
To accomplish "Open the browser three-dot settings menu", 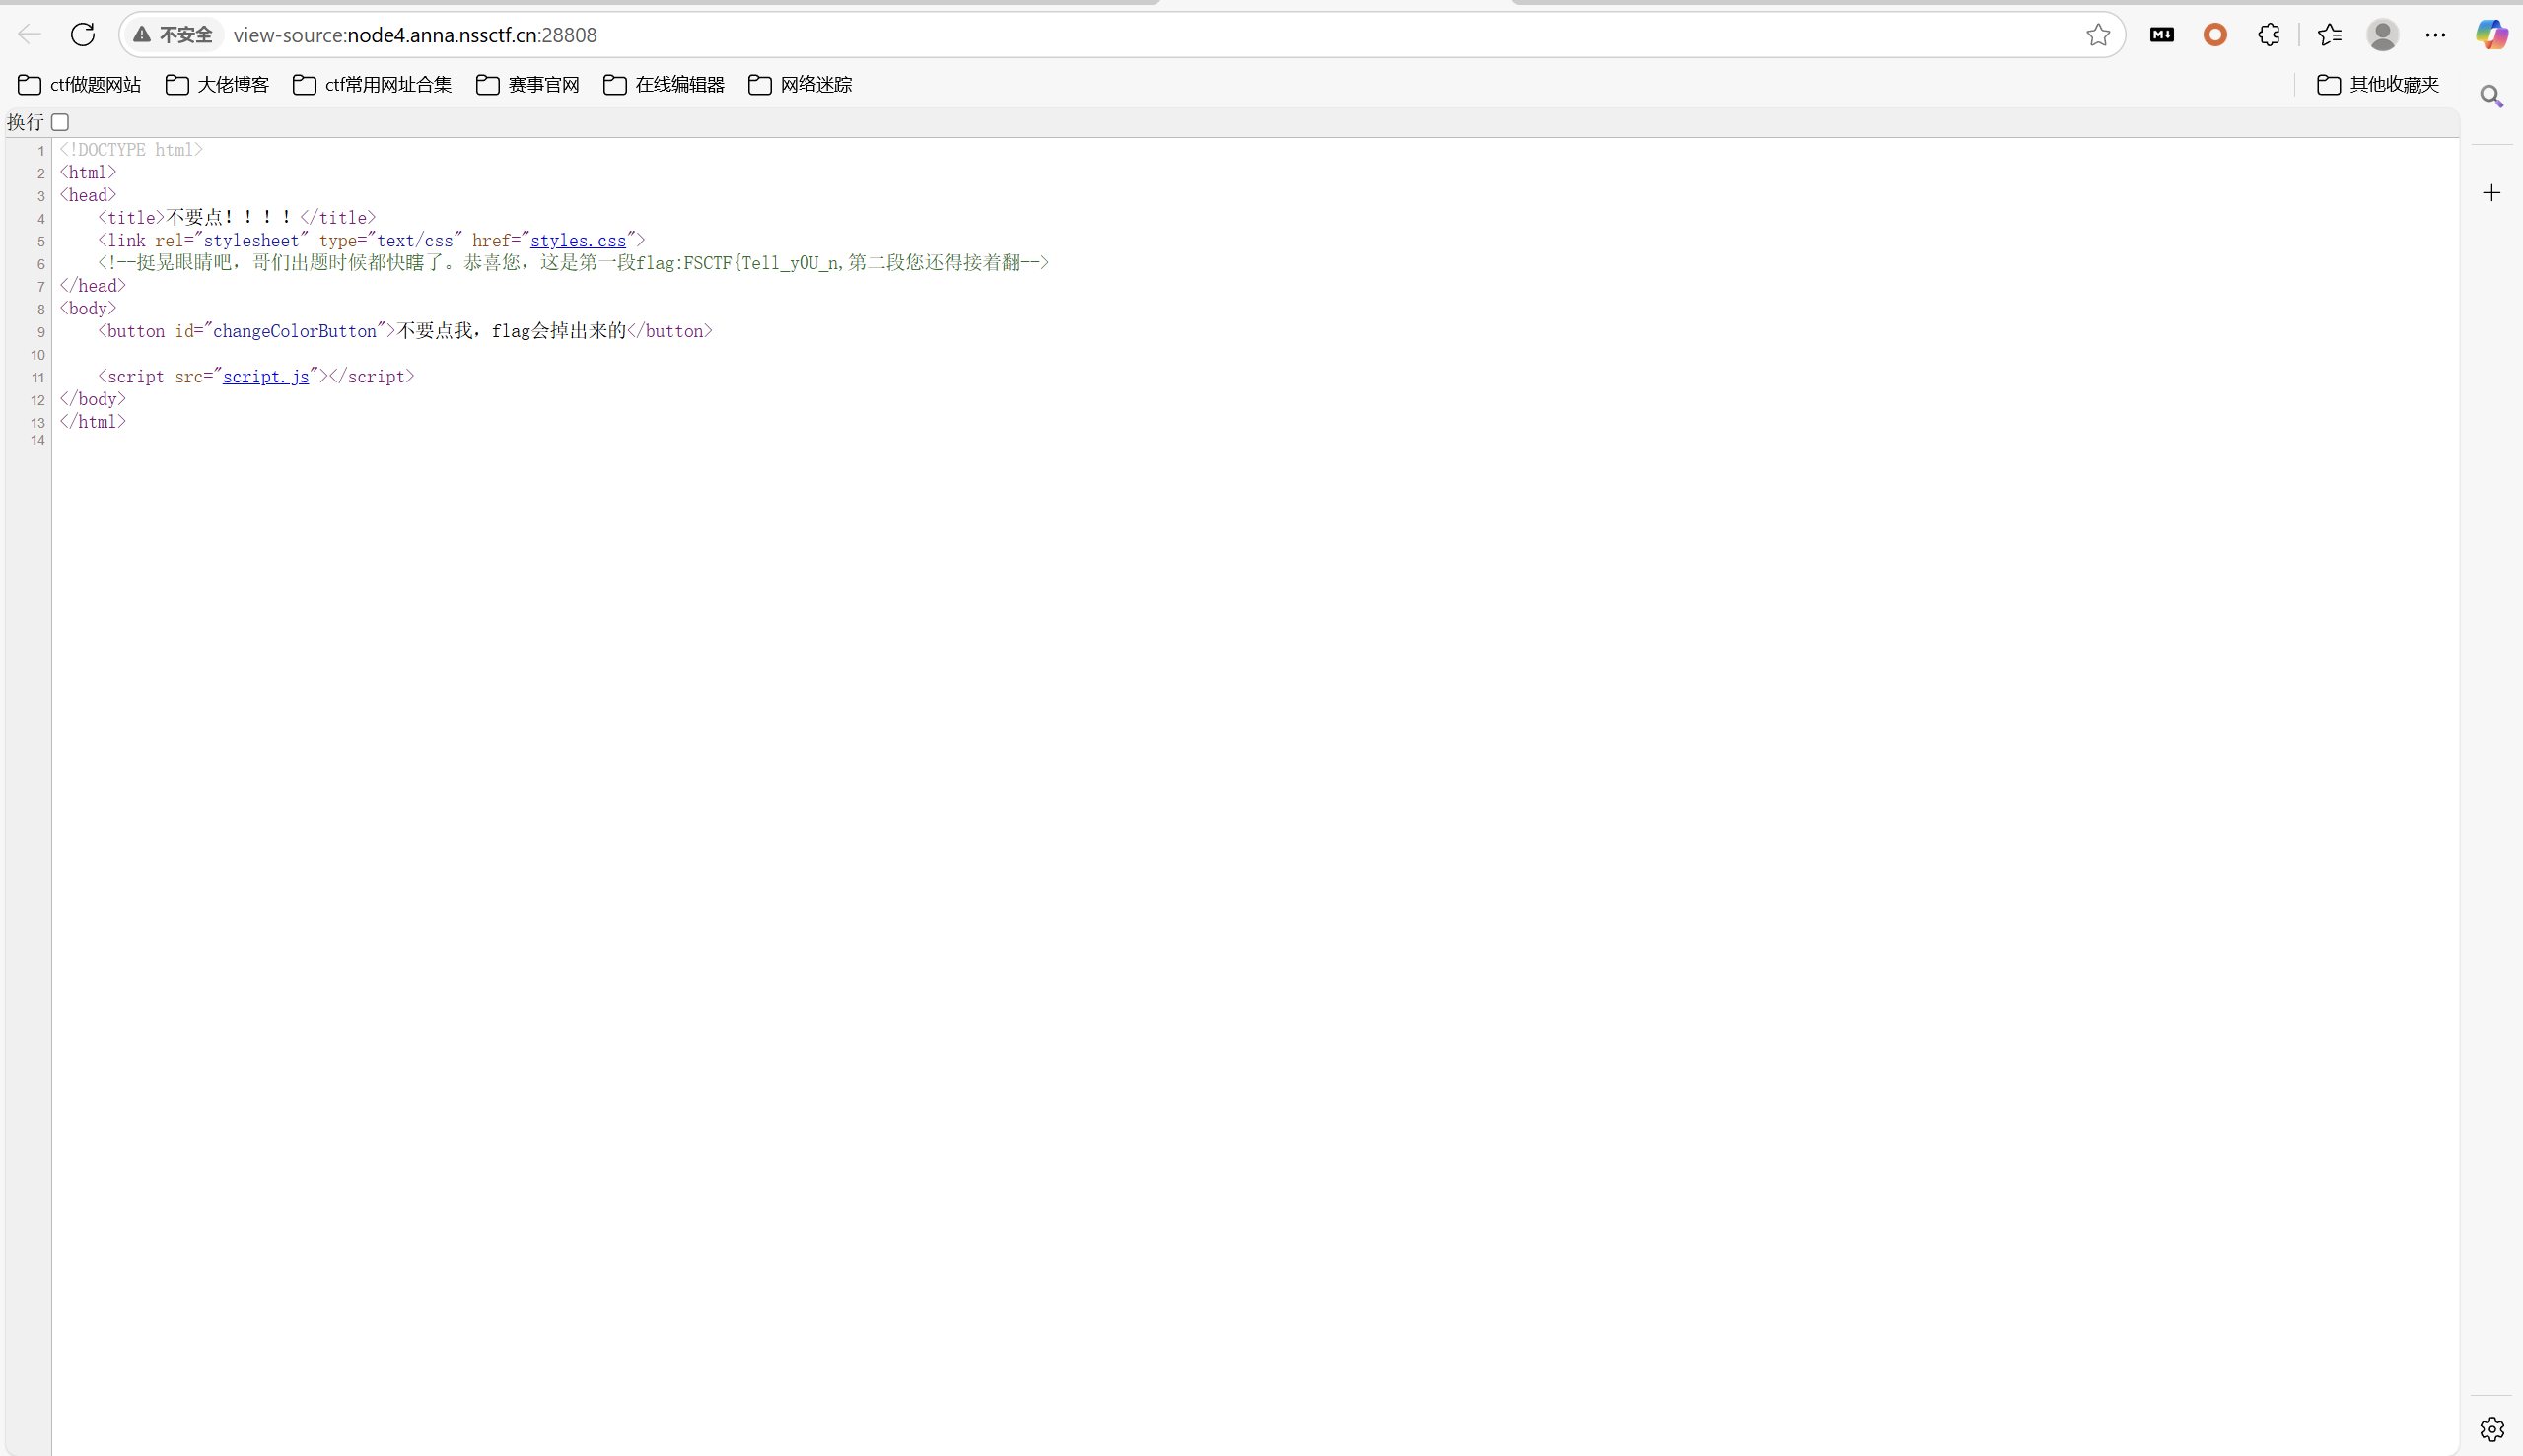I will click(x=2436, y=35).
